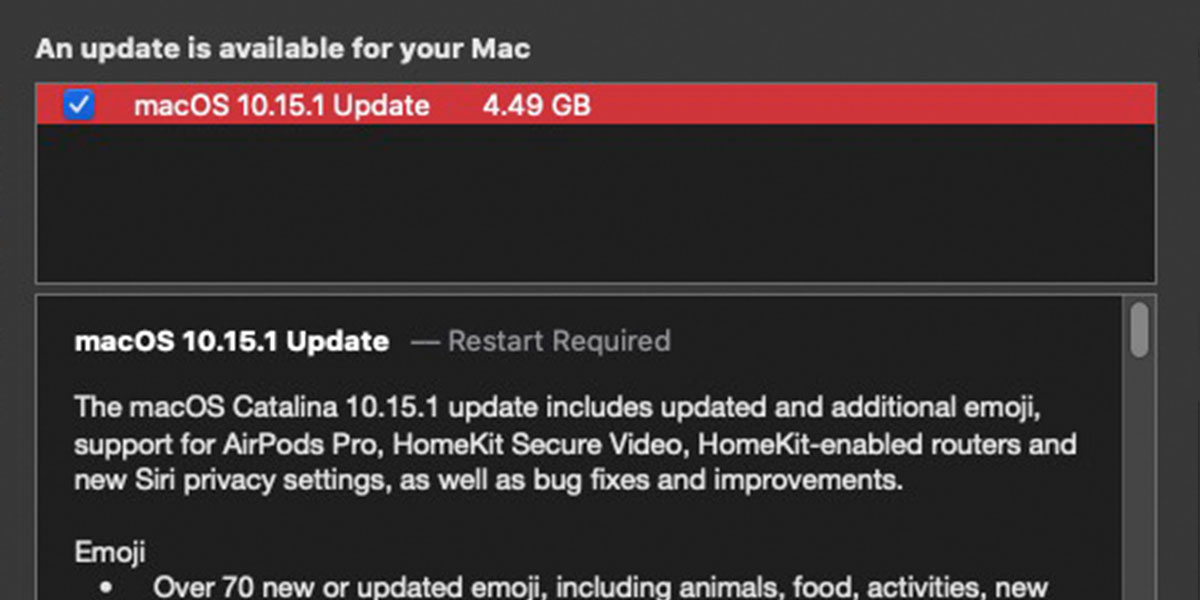Click the release notes scrollbar thumb
This screenshot has width=1200, height=600.
(1139, 329)
